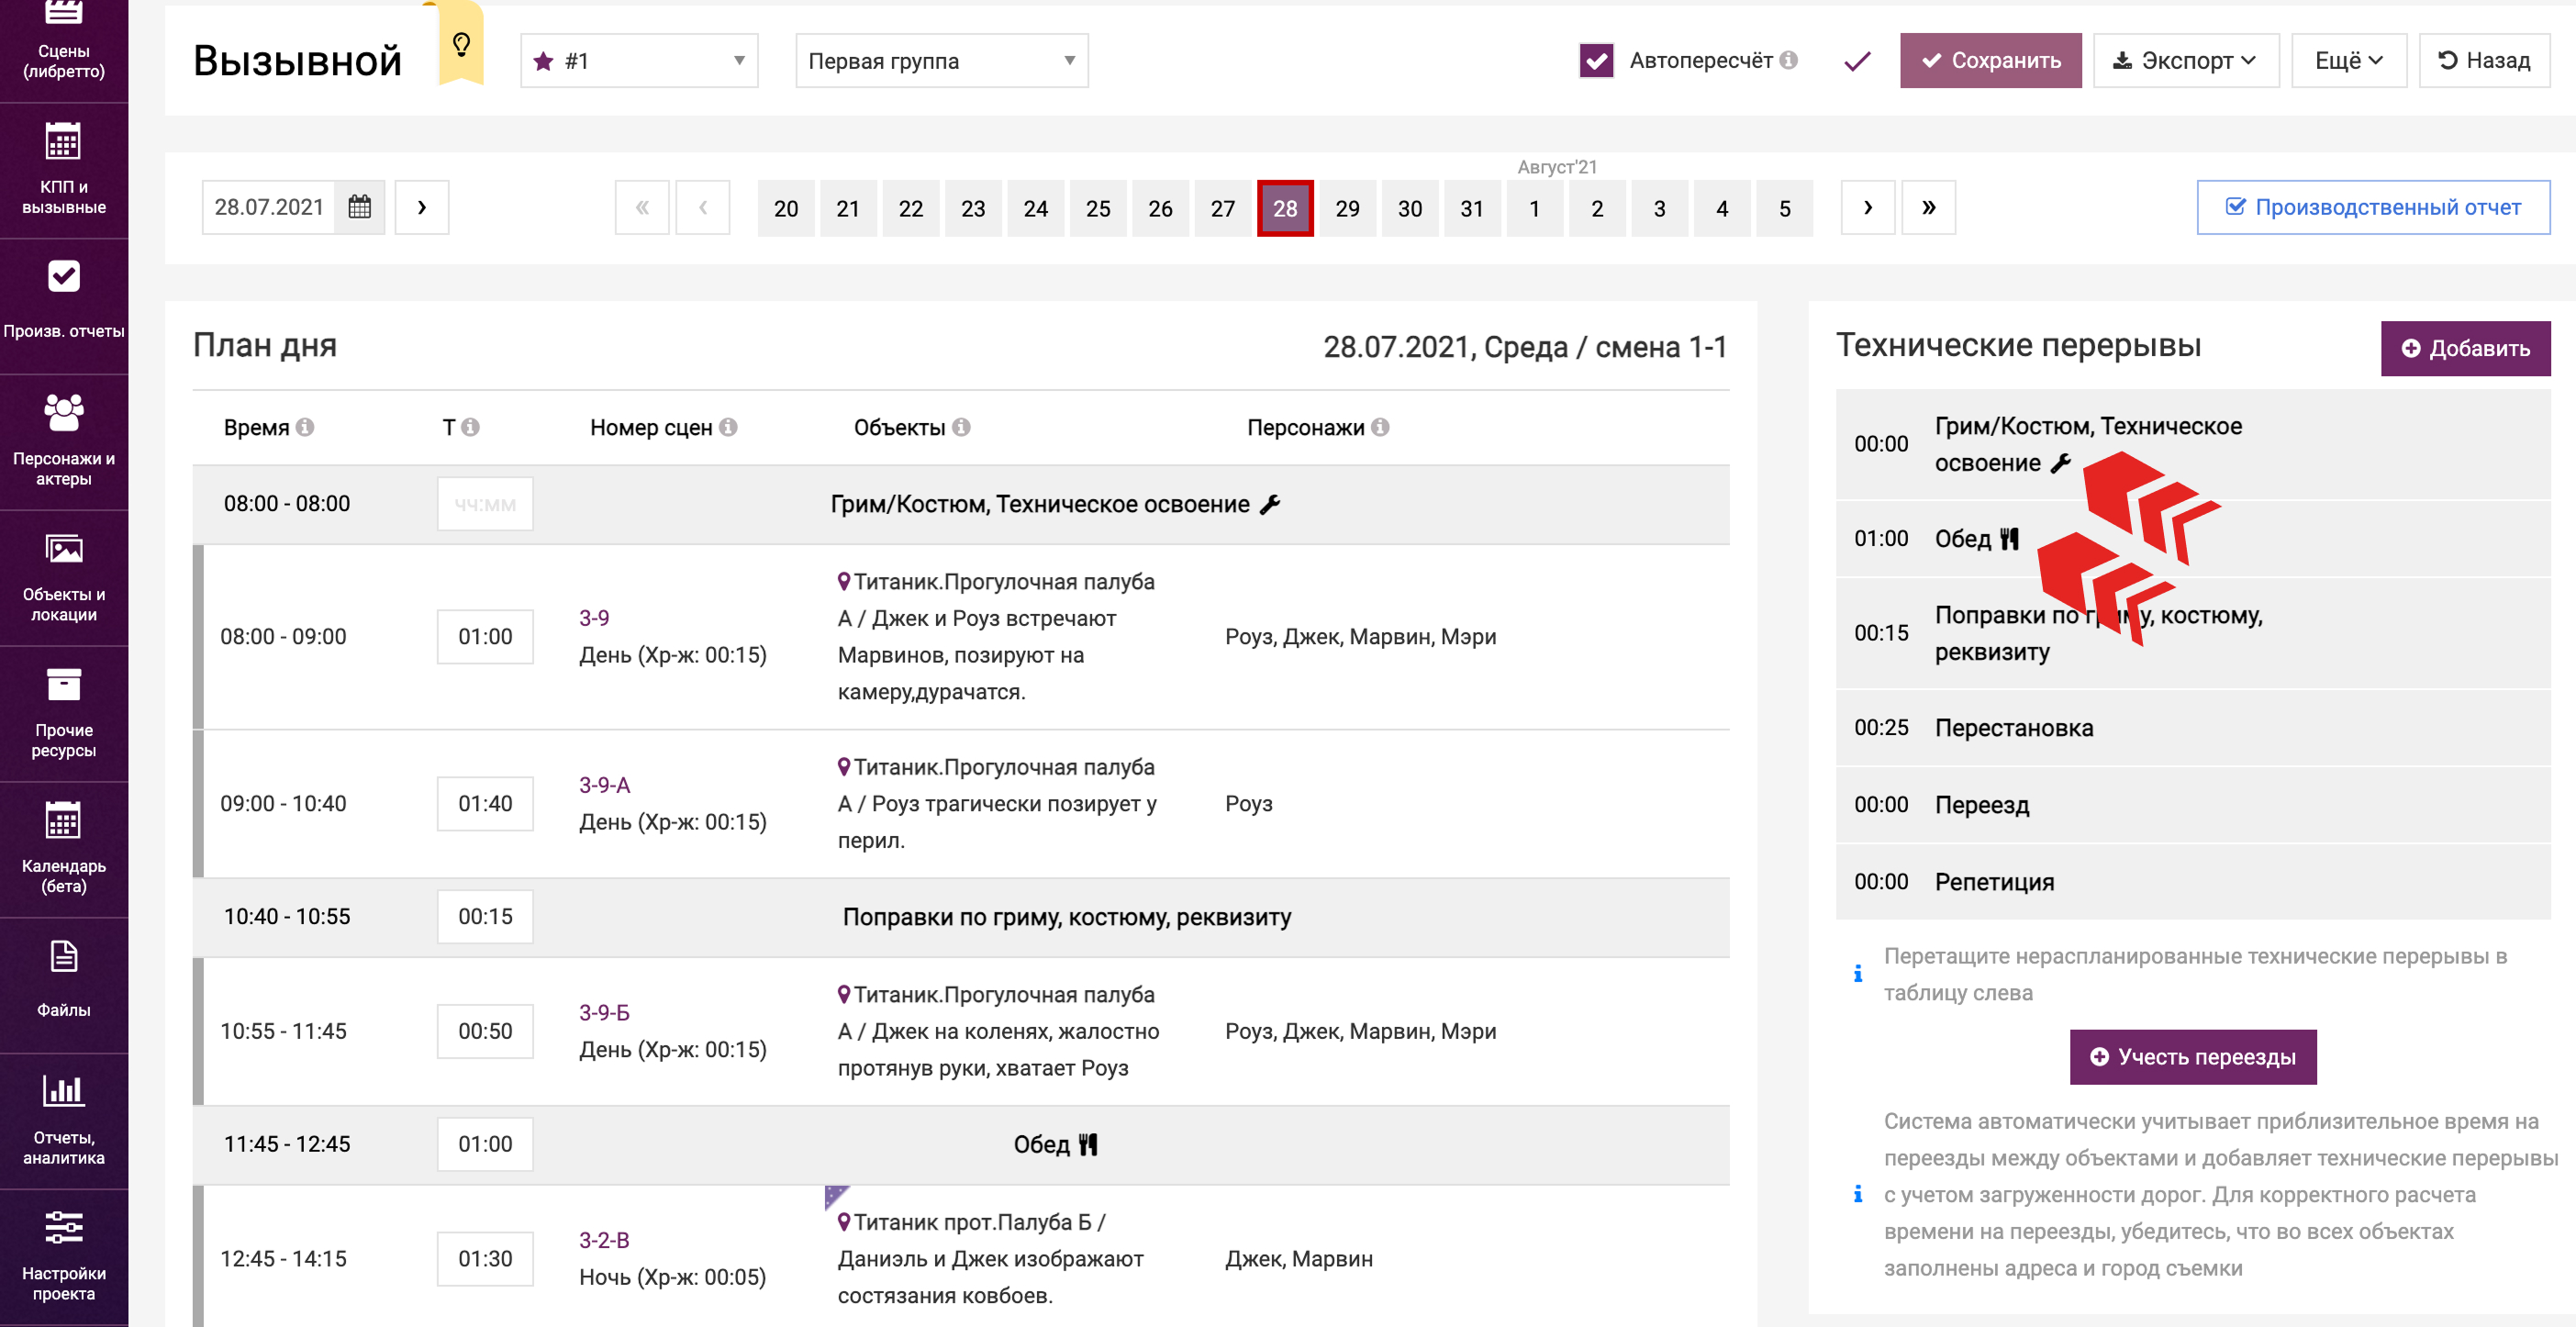Viewport: 2576px width, 1327px height.
Task: Click Учесть переезды button
Action: [2192, 1057]
